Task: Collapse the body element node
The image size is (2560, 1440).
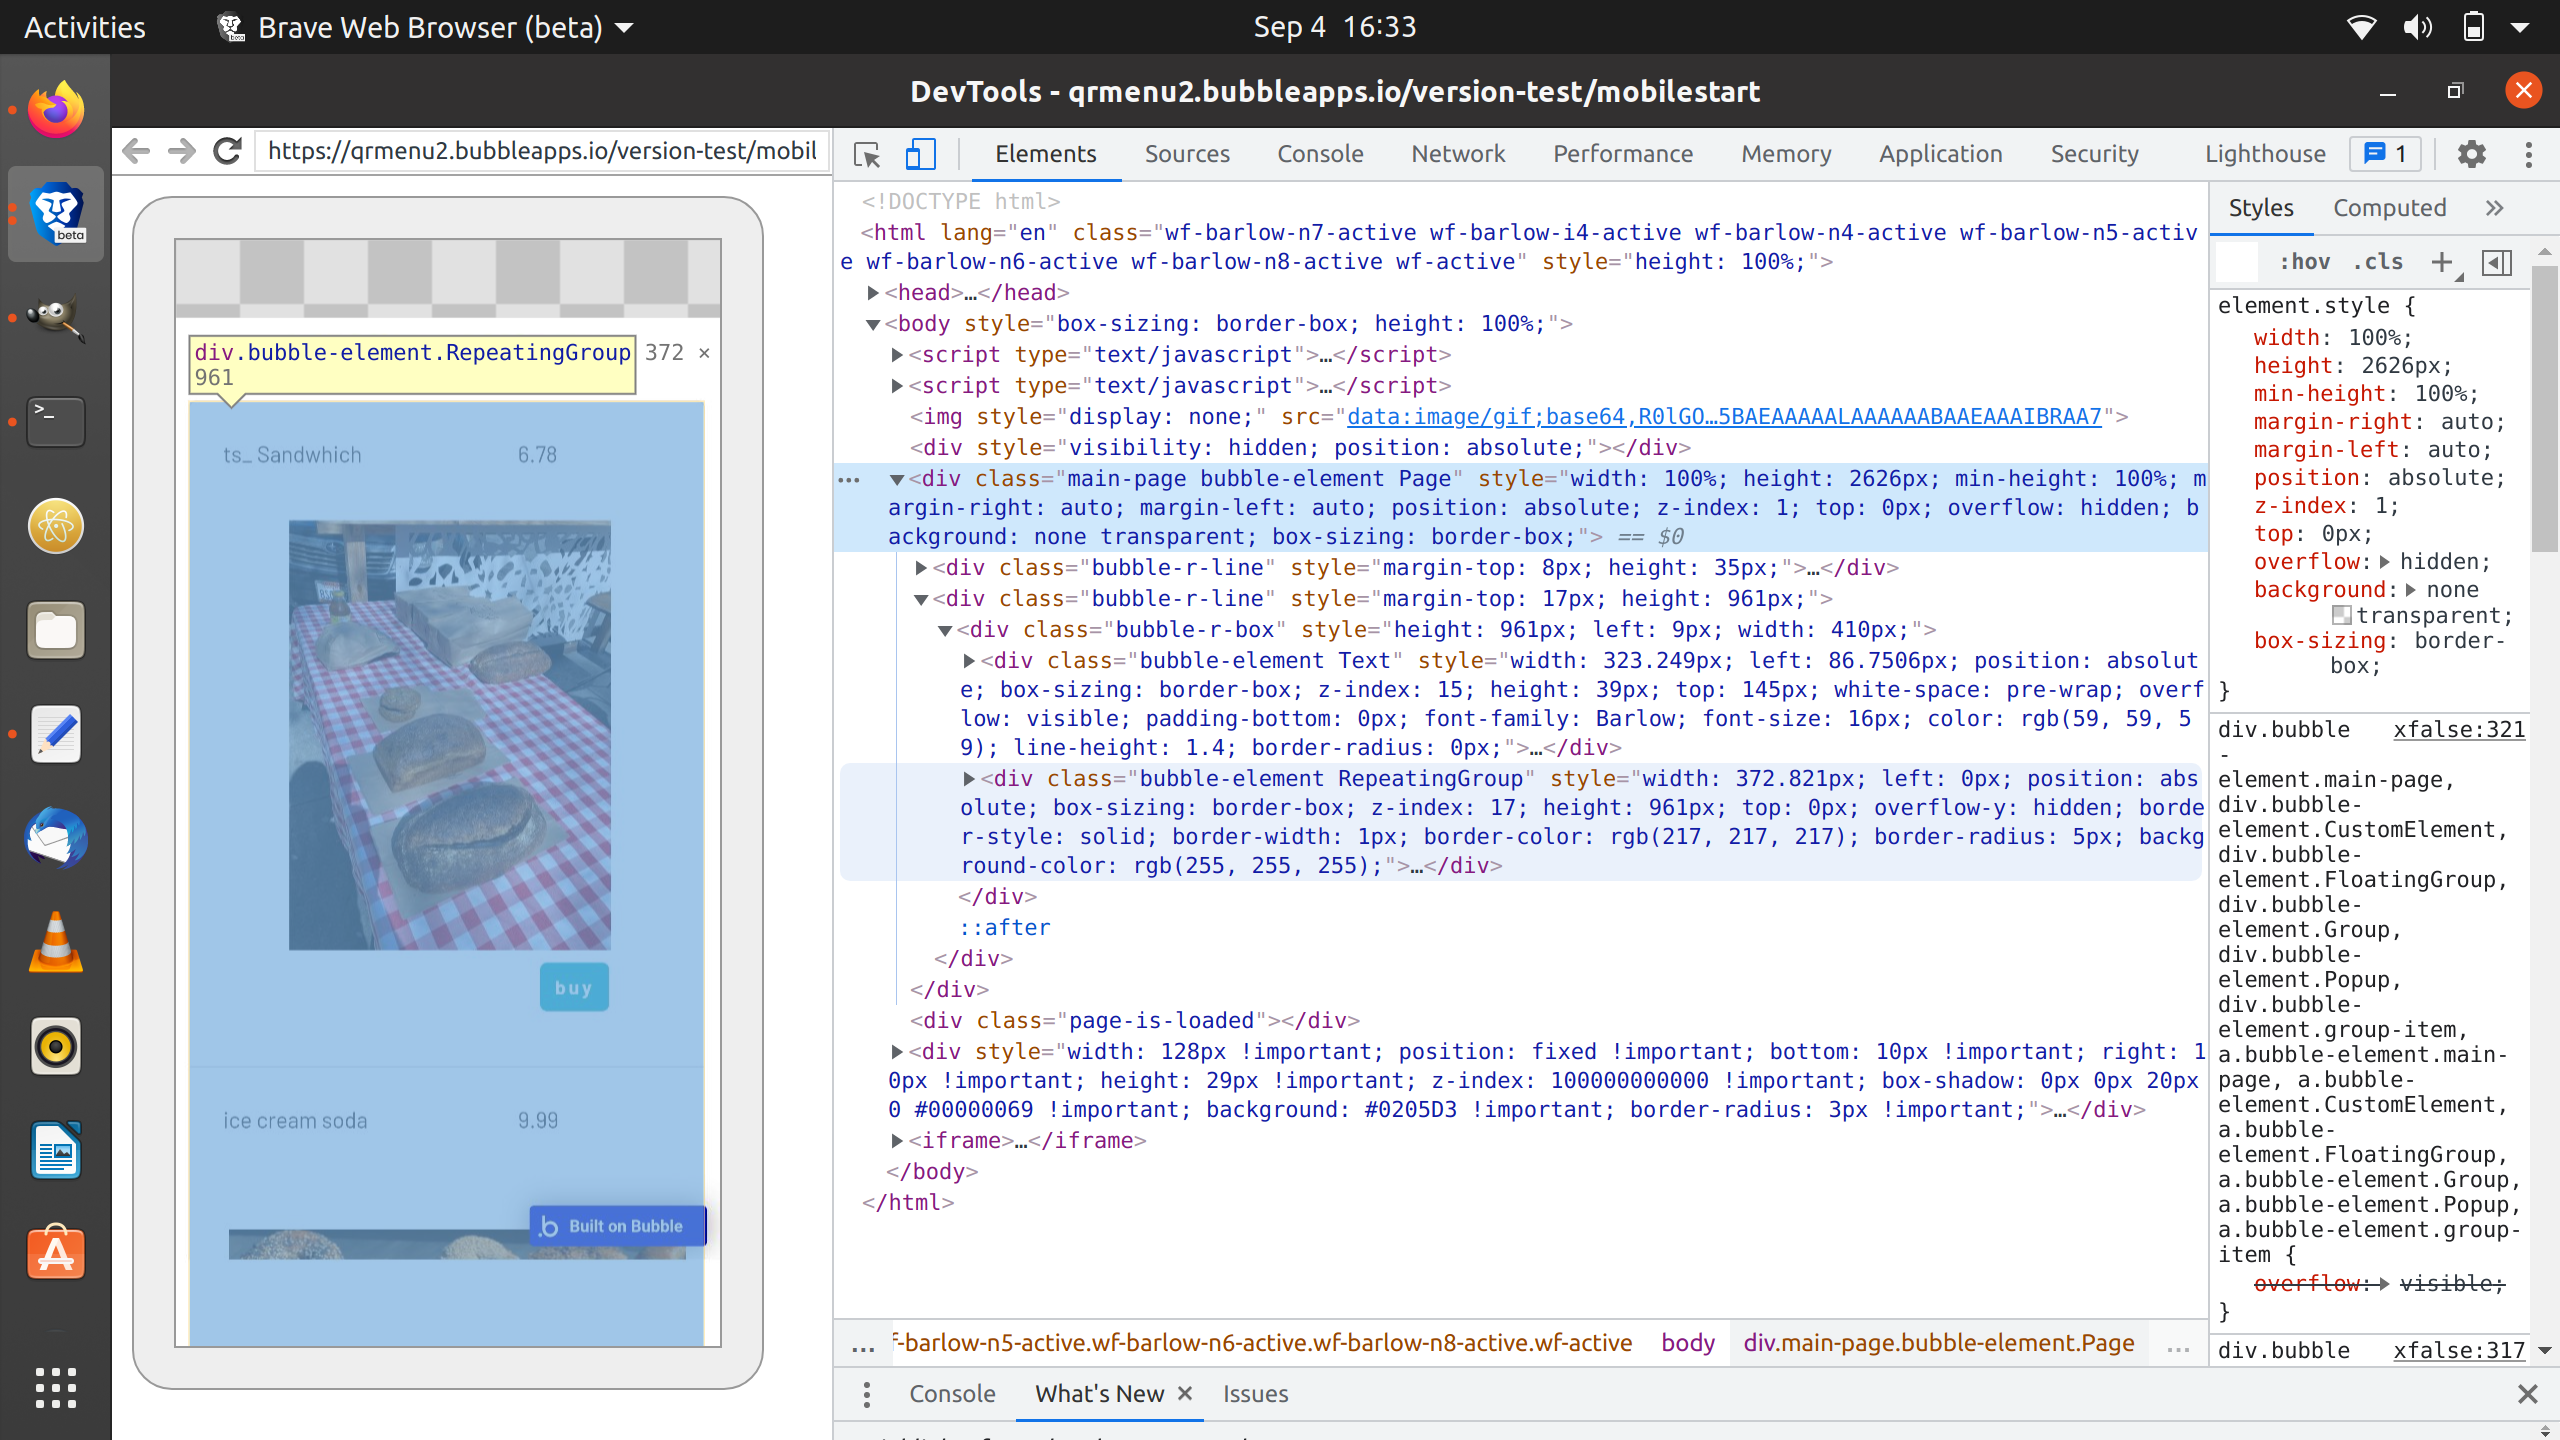Action: coord(873,324)
